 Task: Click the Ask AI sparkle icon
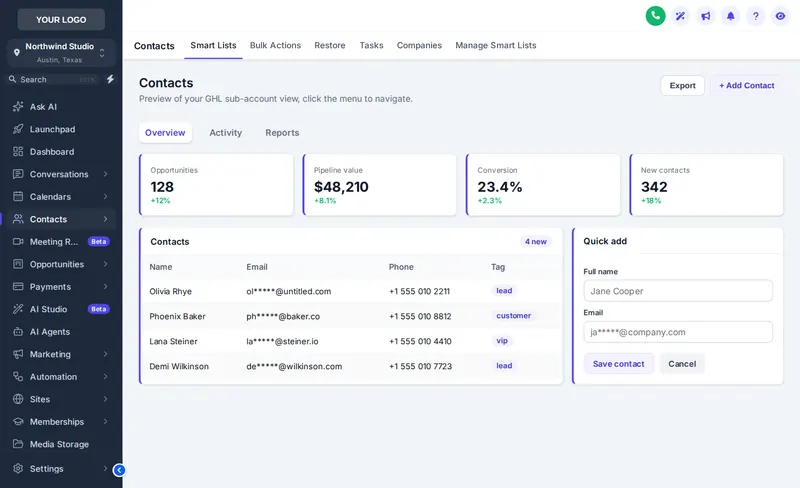point(18,107)
